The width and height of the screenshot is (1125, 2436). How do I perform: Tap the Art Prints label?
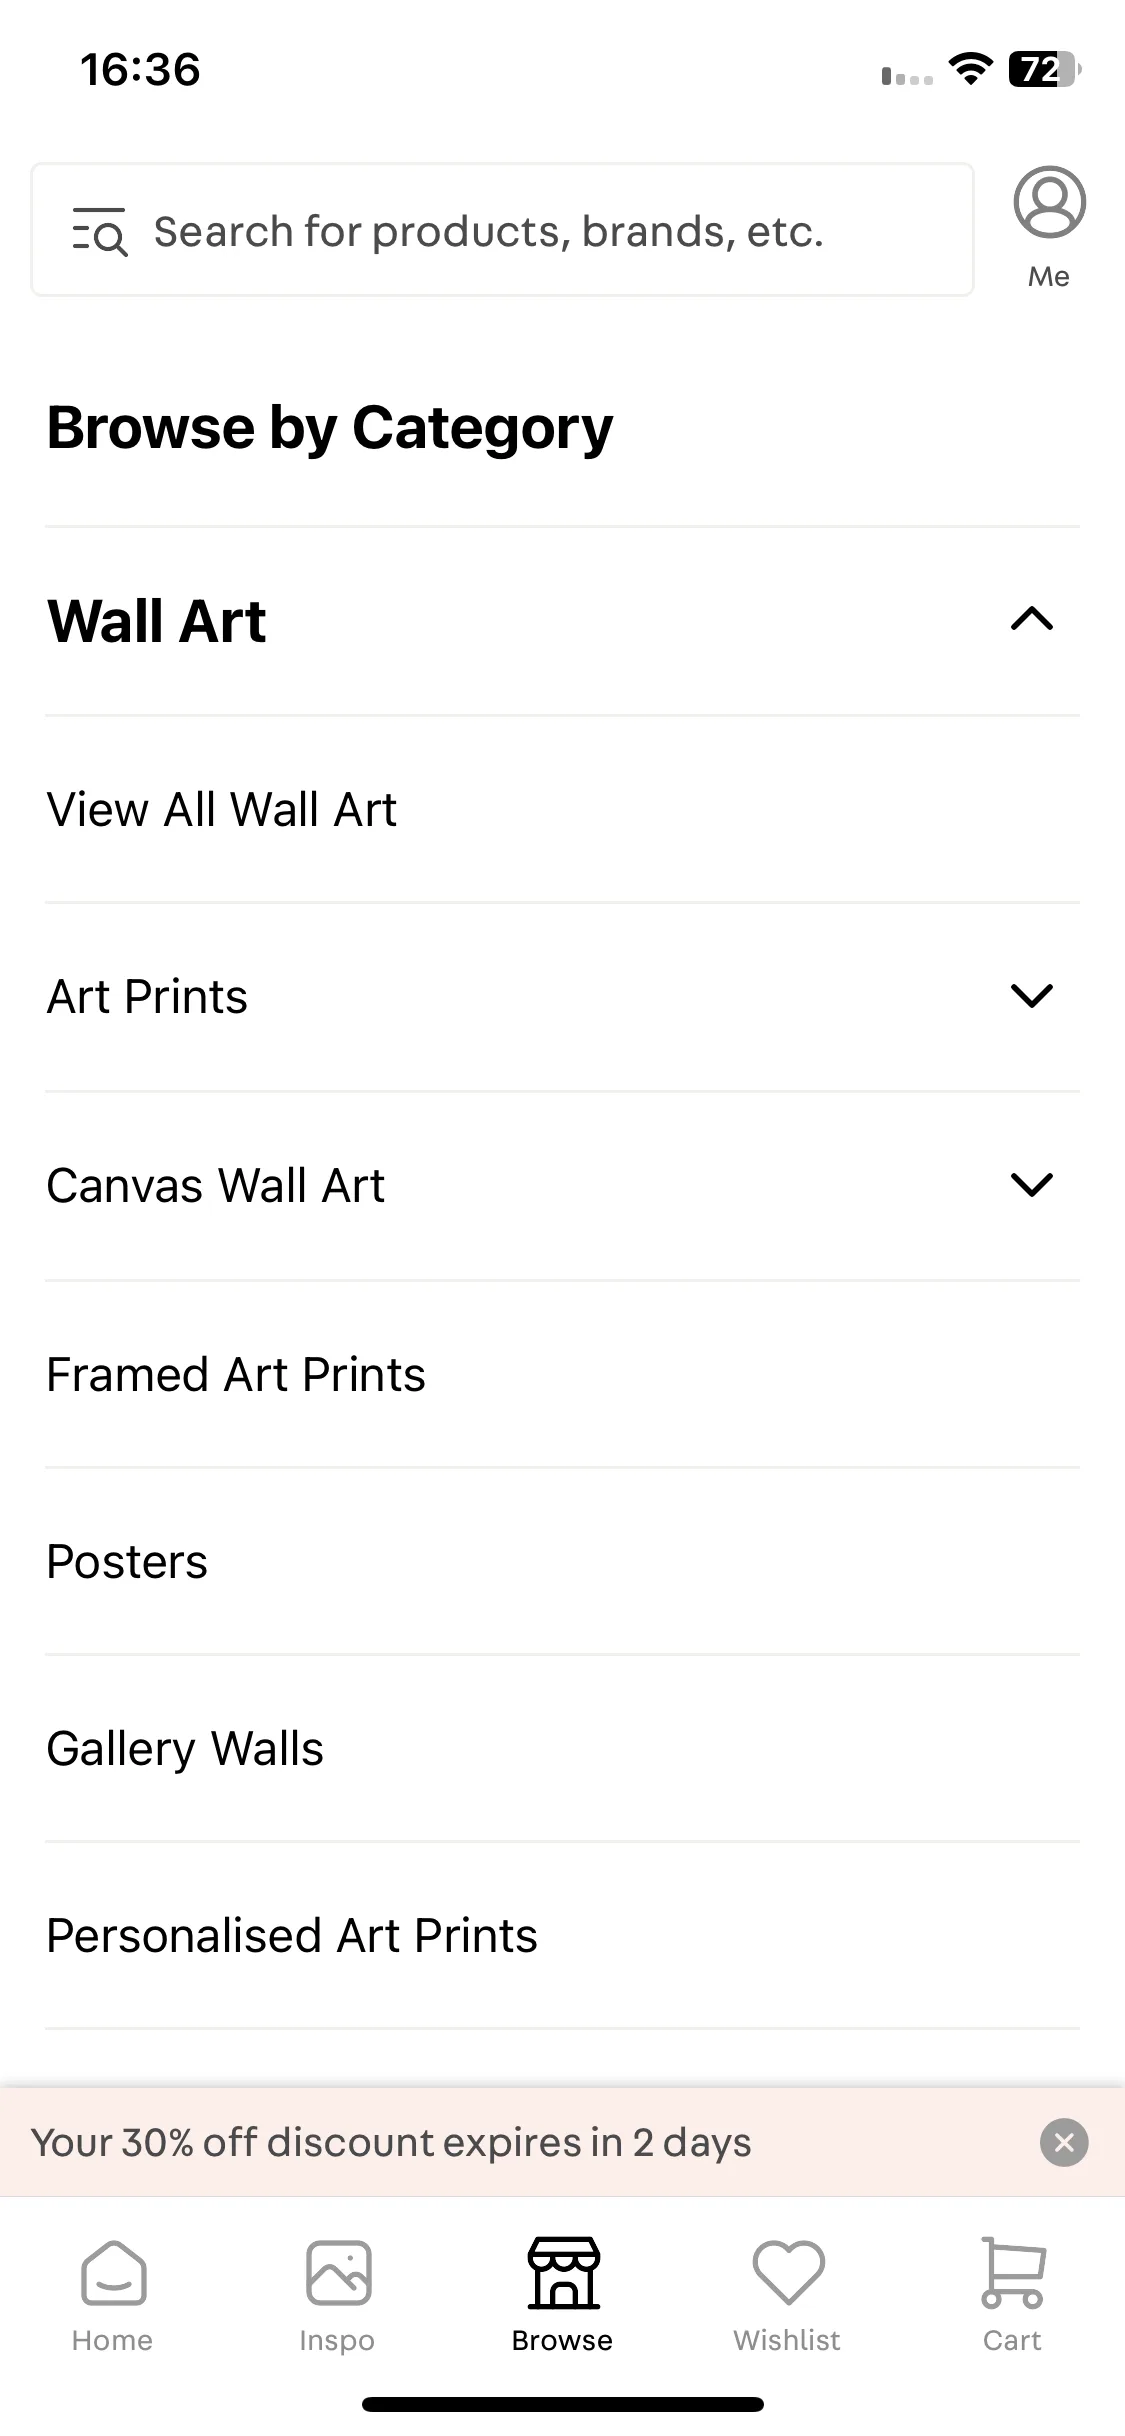(147, 997)
